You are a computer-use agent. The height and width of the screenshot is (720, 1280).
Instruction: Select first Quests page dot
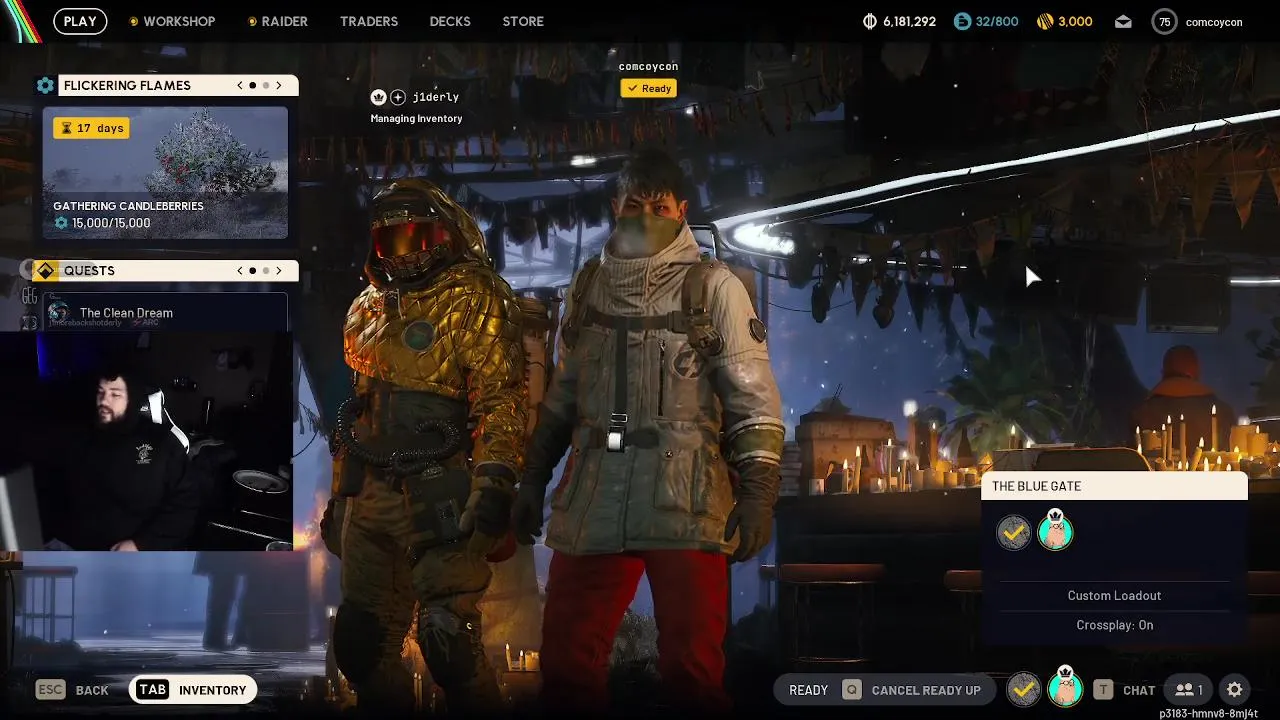click(252, 271)
